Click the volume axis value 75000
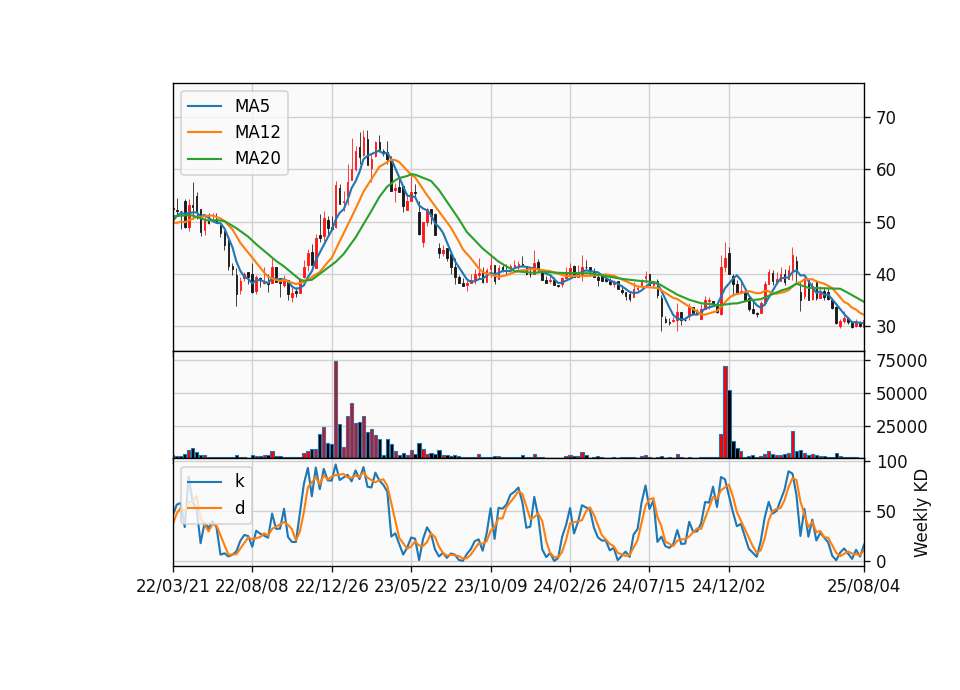 coord(901,361)
